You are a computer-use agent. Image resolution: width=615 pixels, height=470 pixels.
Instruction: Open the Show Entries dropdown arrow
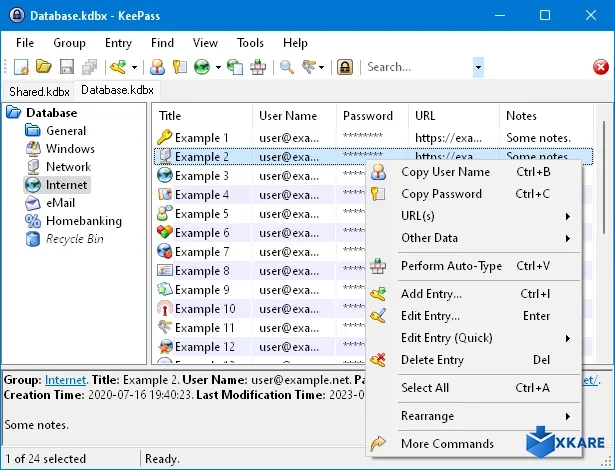322,67
